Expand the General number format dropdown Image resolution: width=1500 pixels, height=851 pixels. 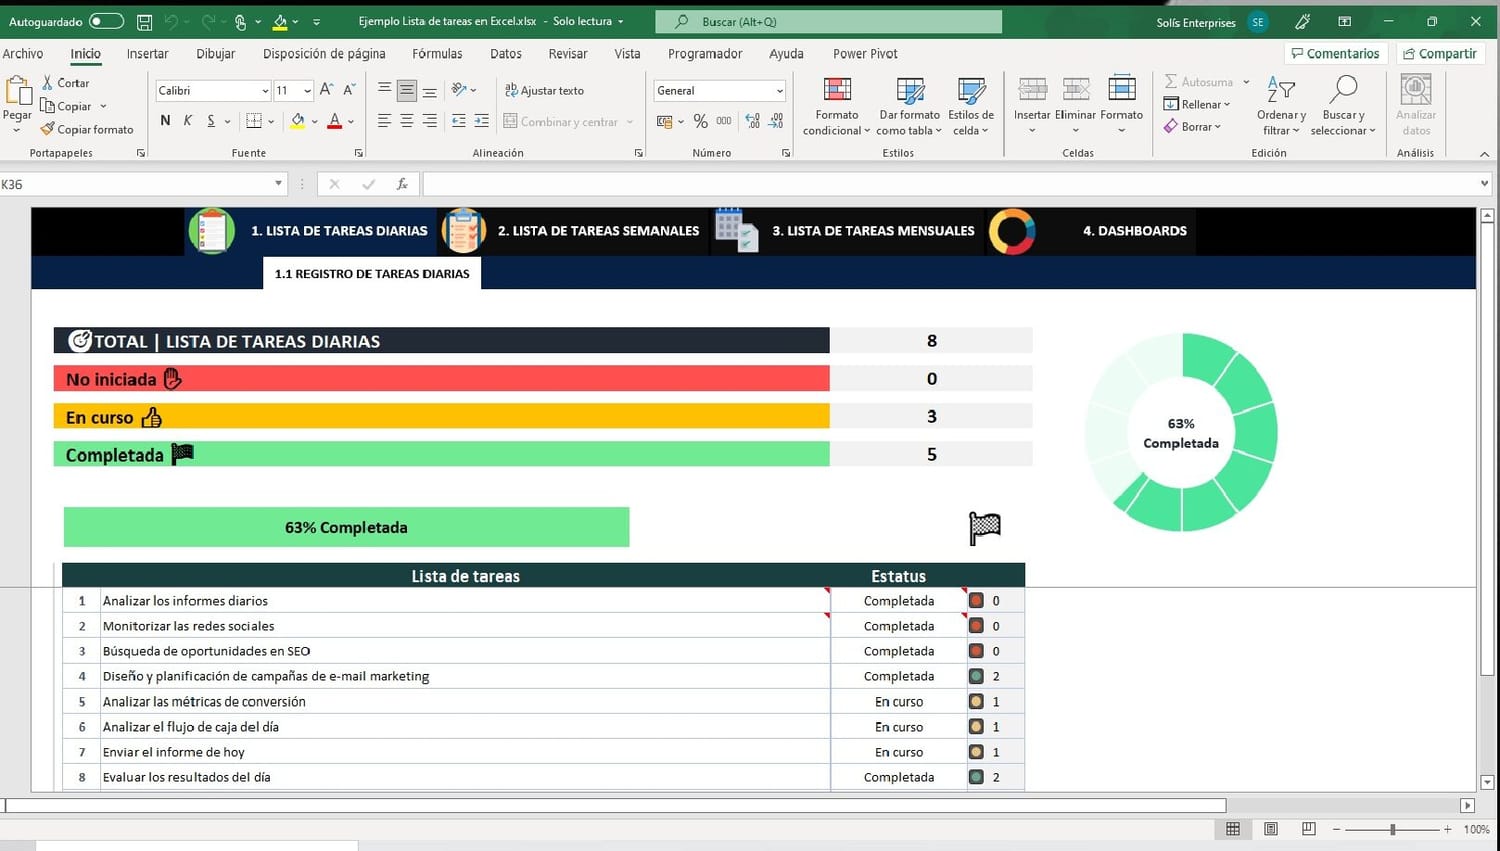[x=779, y=90]
